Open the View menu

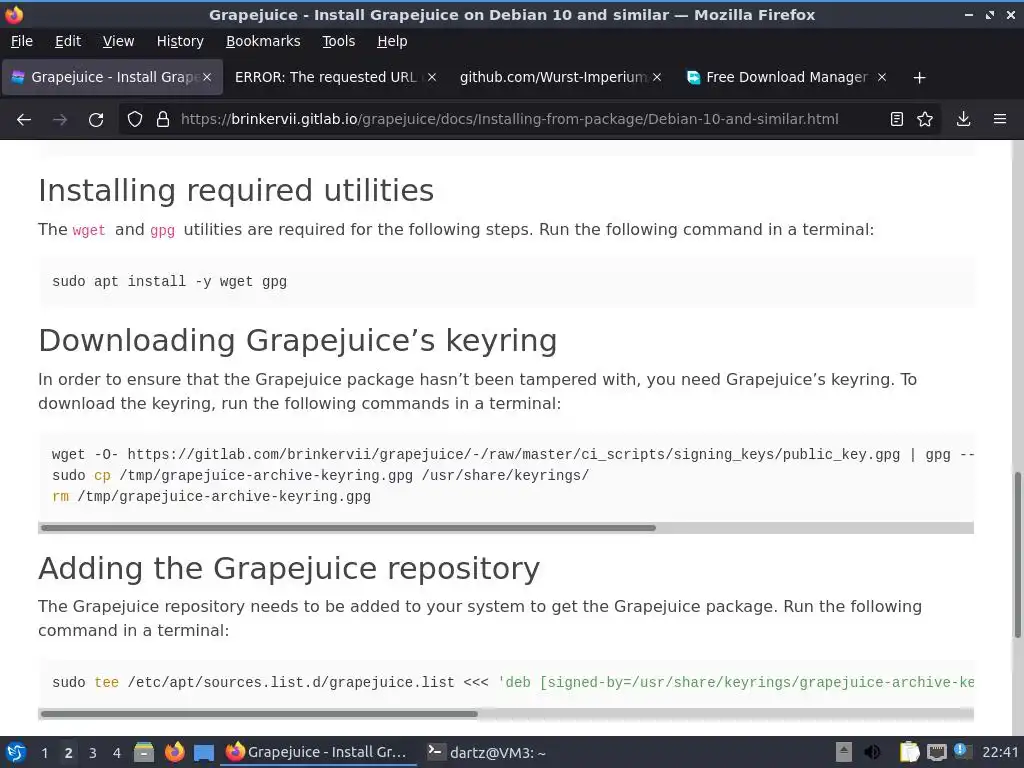118,41
